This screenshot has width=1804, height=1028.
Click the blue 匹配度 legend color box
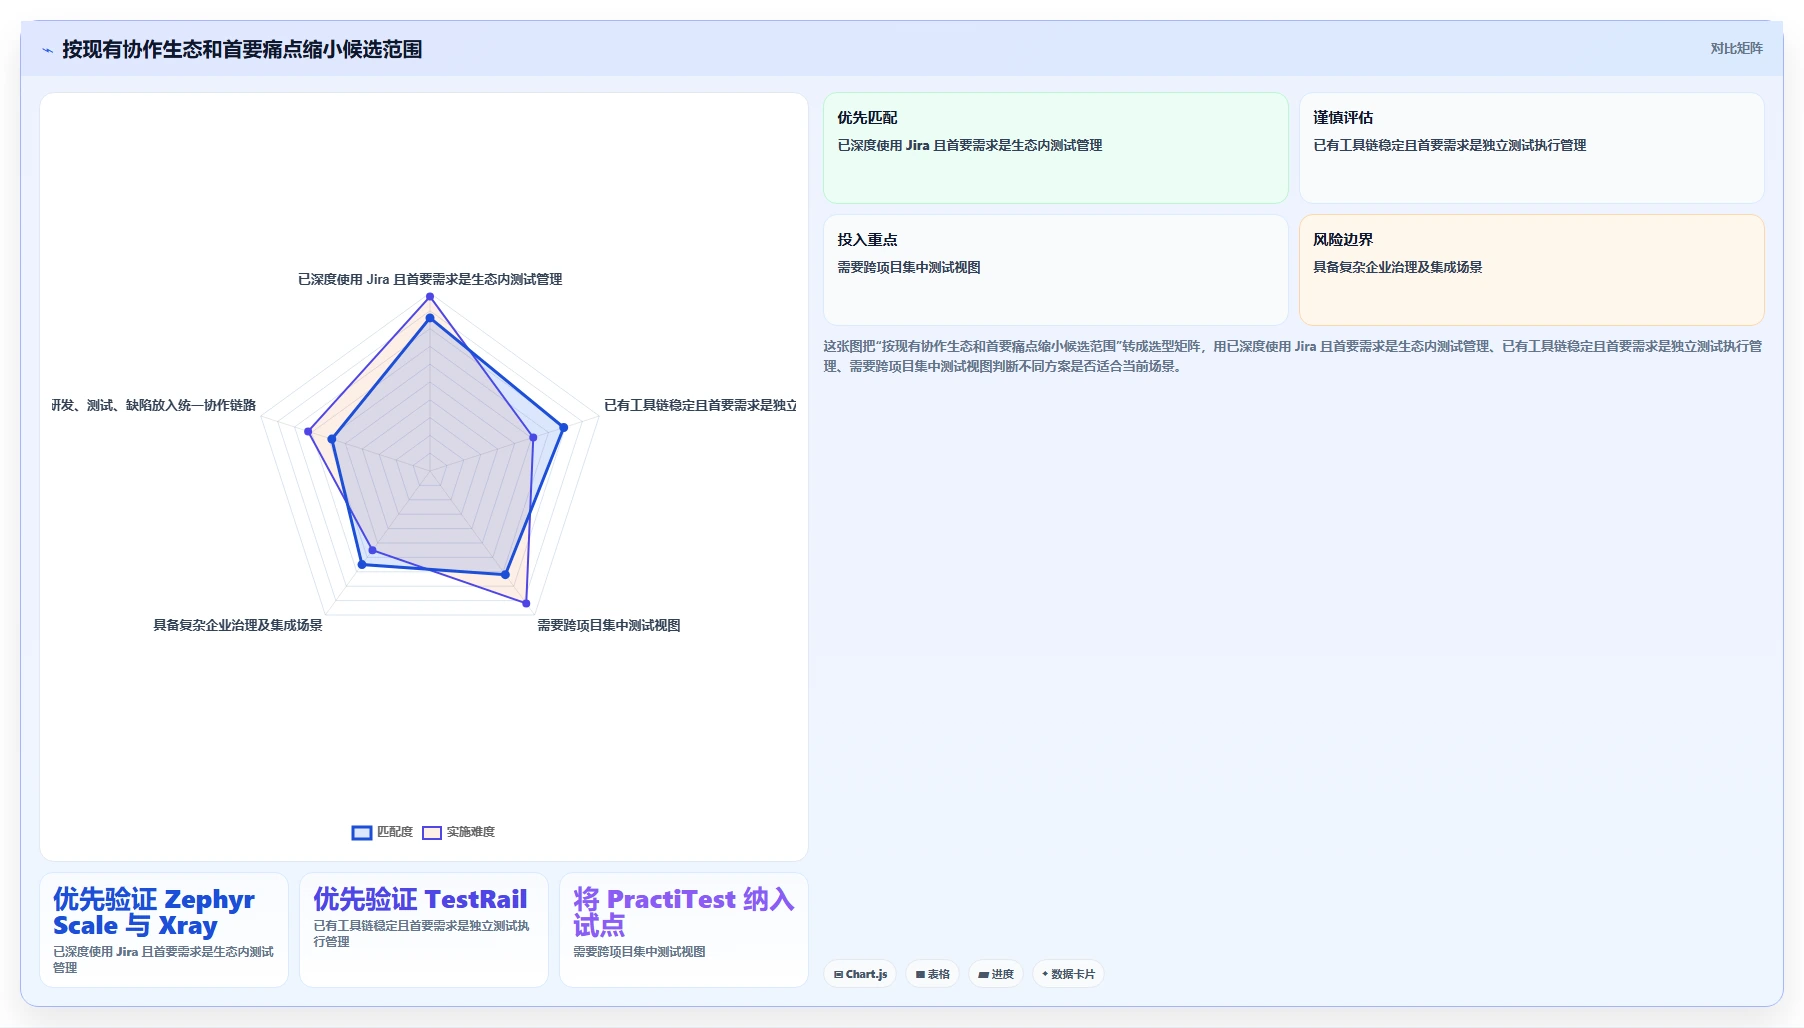(362, 832)
